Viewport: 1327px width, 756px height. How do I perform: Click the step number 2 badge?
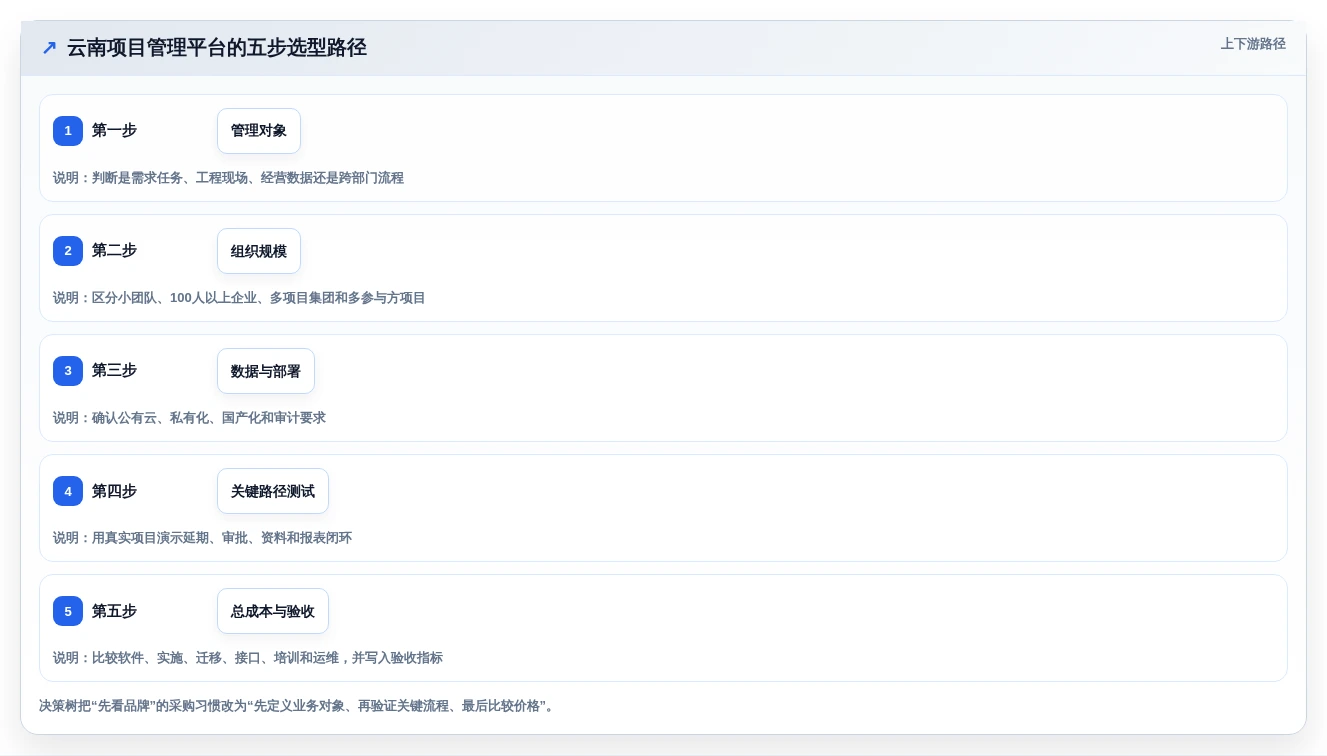tap(68, 251)
